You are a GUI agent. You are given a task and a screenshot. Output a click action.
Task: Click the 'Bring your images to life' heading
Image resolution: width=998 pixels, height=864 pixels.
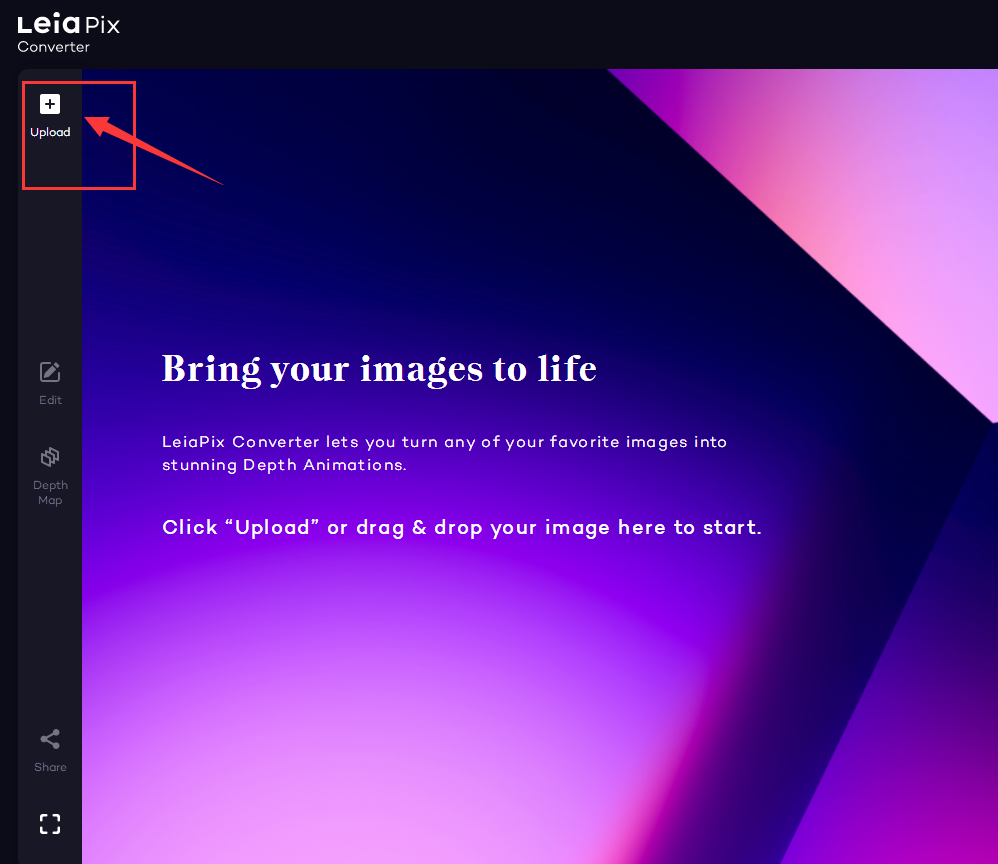[379, 369]
